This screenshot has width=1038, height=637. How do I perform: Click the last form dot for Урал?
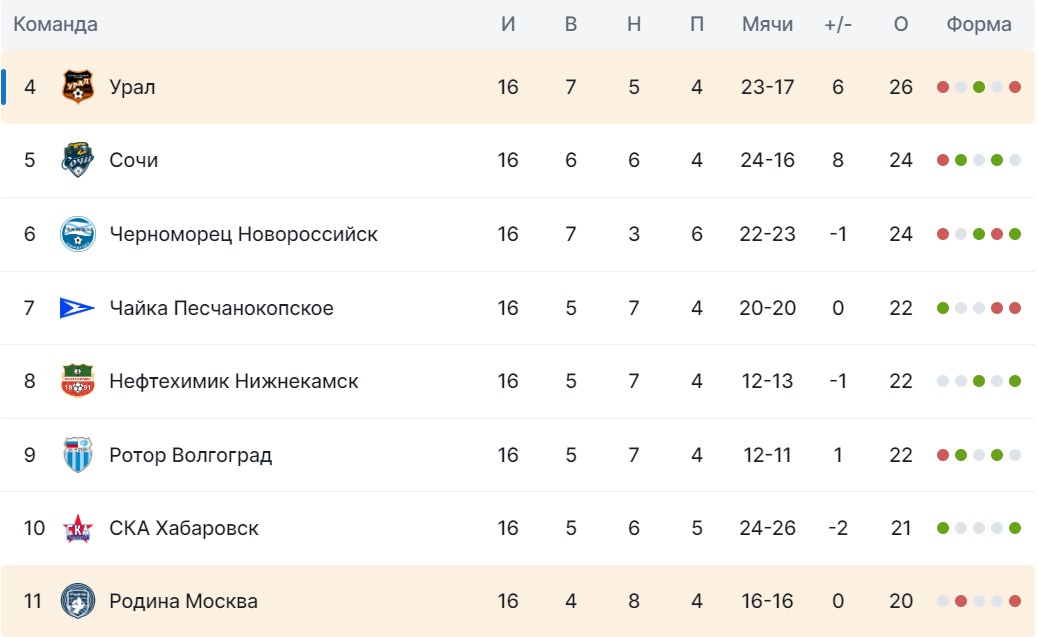(x=1015, y=87)
